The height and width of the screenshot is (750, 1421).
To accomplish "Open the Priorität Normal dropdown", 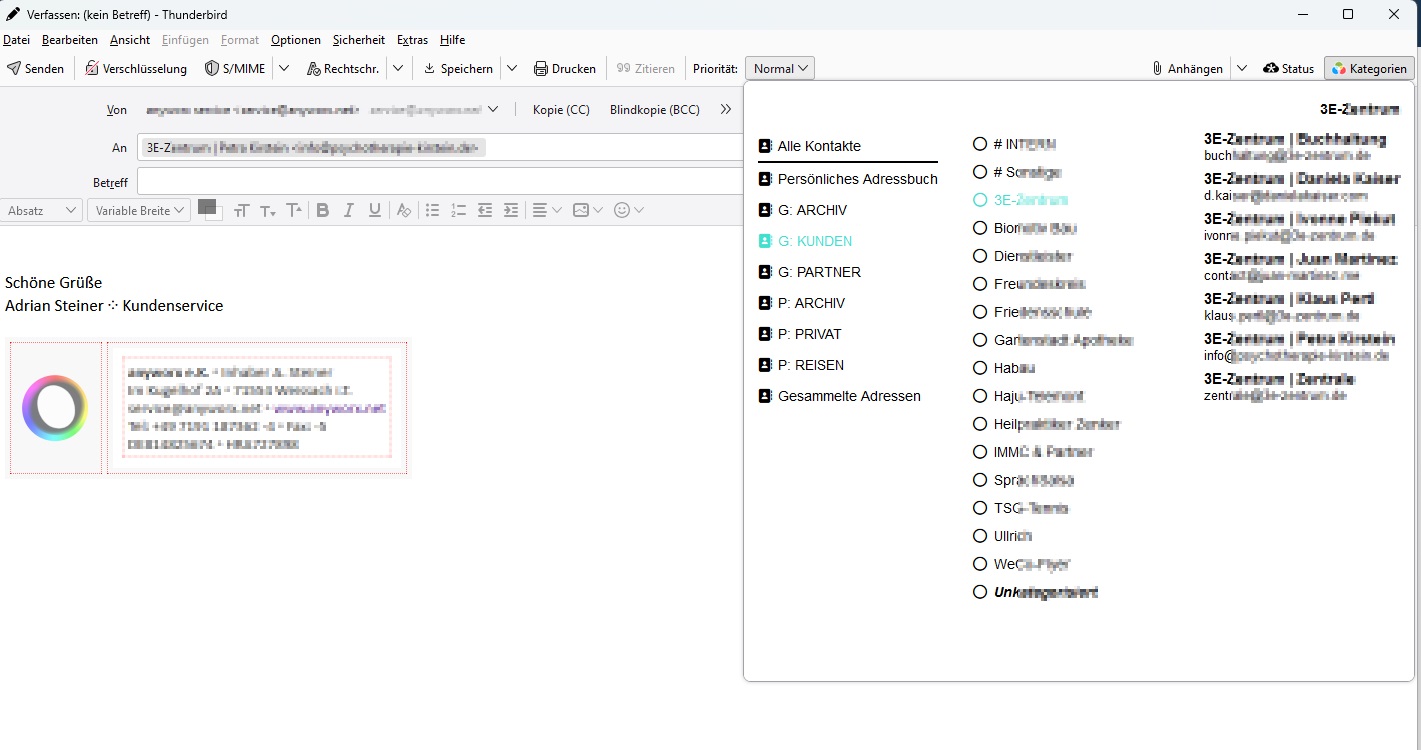I will (780, 69).
